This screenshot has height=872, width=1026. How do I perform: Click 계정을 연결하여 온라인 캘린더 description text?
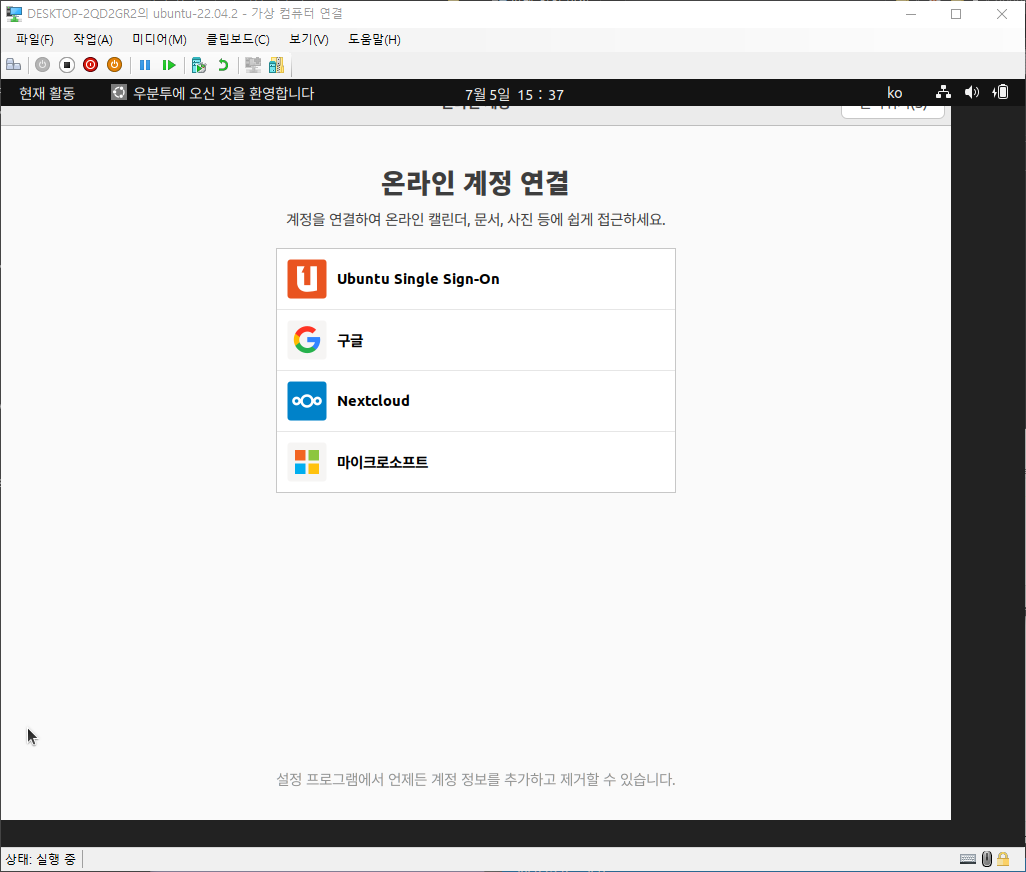click(x=476, y=220)
